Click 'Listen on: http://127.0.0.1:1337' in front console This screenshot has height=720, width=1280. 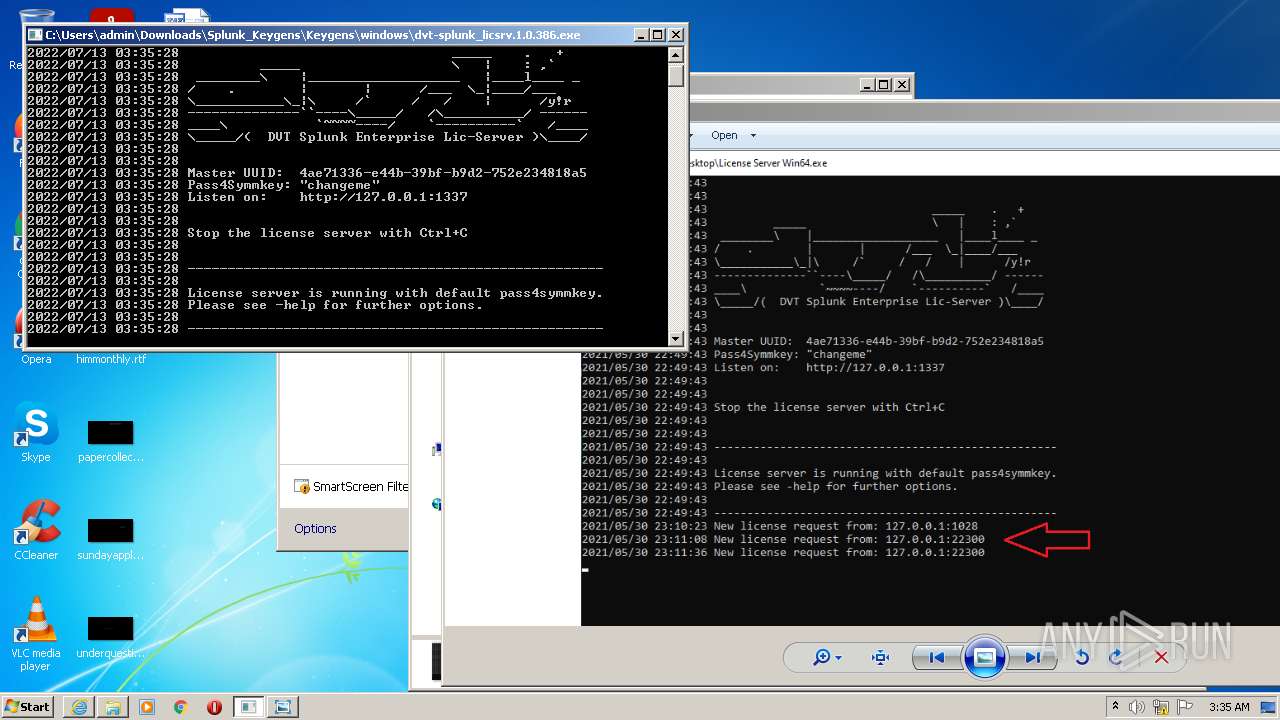pos(327,197)
